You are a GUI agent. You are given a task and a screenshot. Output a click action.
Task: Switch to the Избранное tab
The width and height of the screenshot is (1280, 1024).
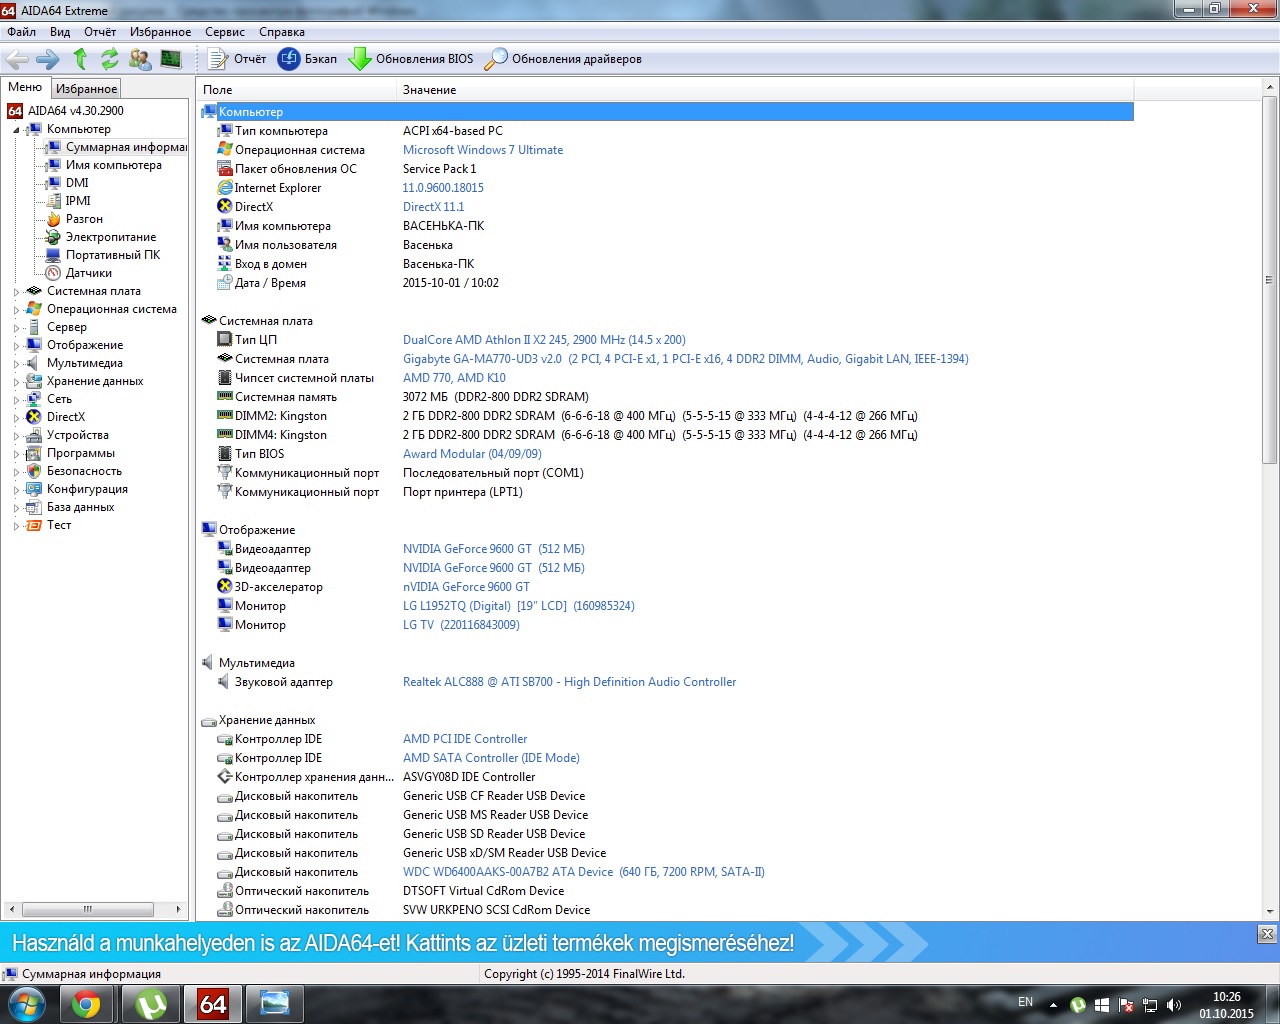pyautogui.click(x=86, y=89)
